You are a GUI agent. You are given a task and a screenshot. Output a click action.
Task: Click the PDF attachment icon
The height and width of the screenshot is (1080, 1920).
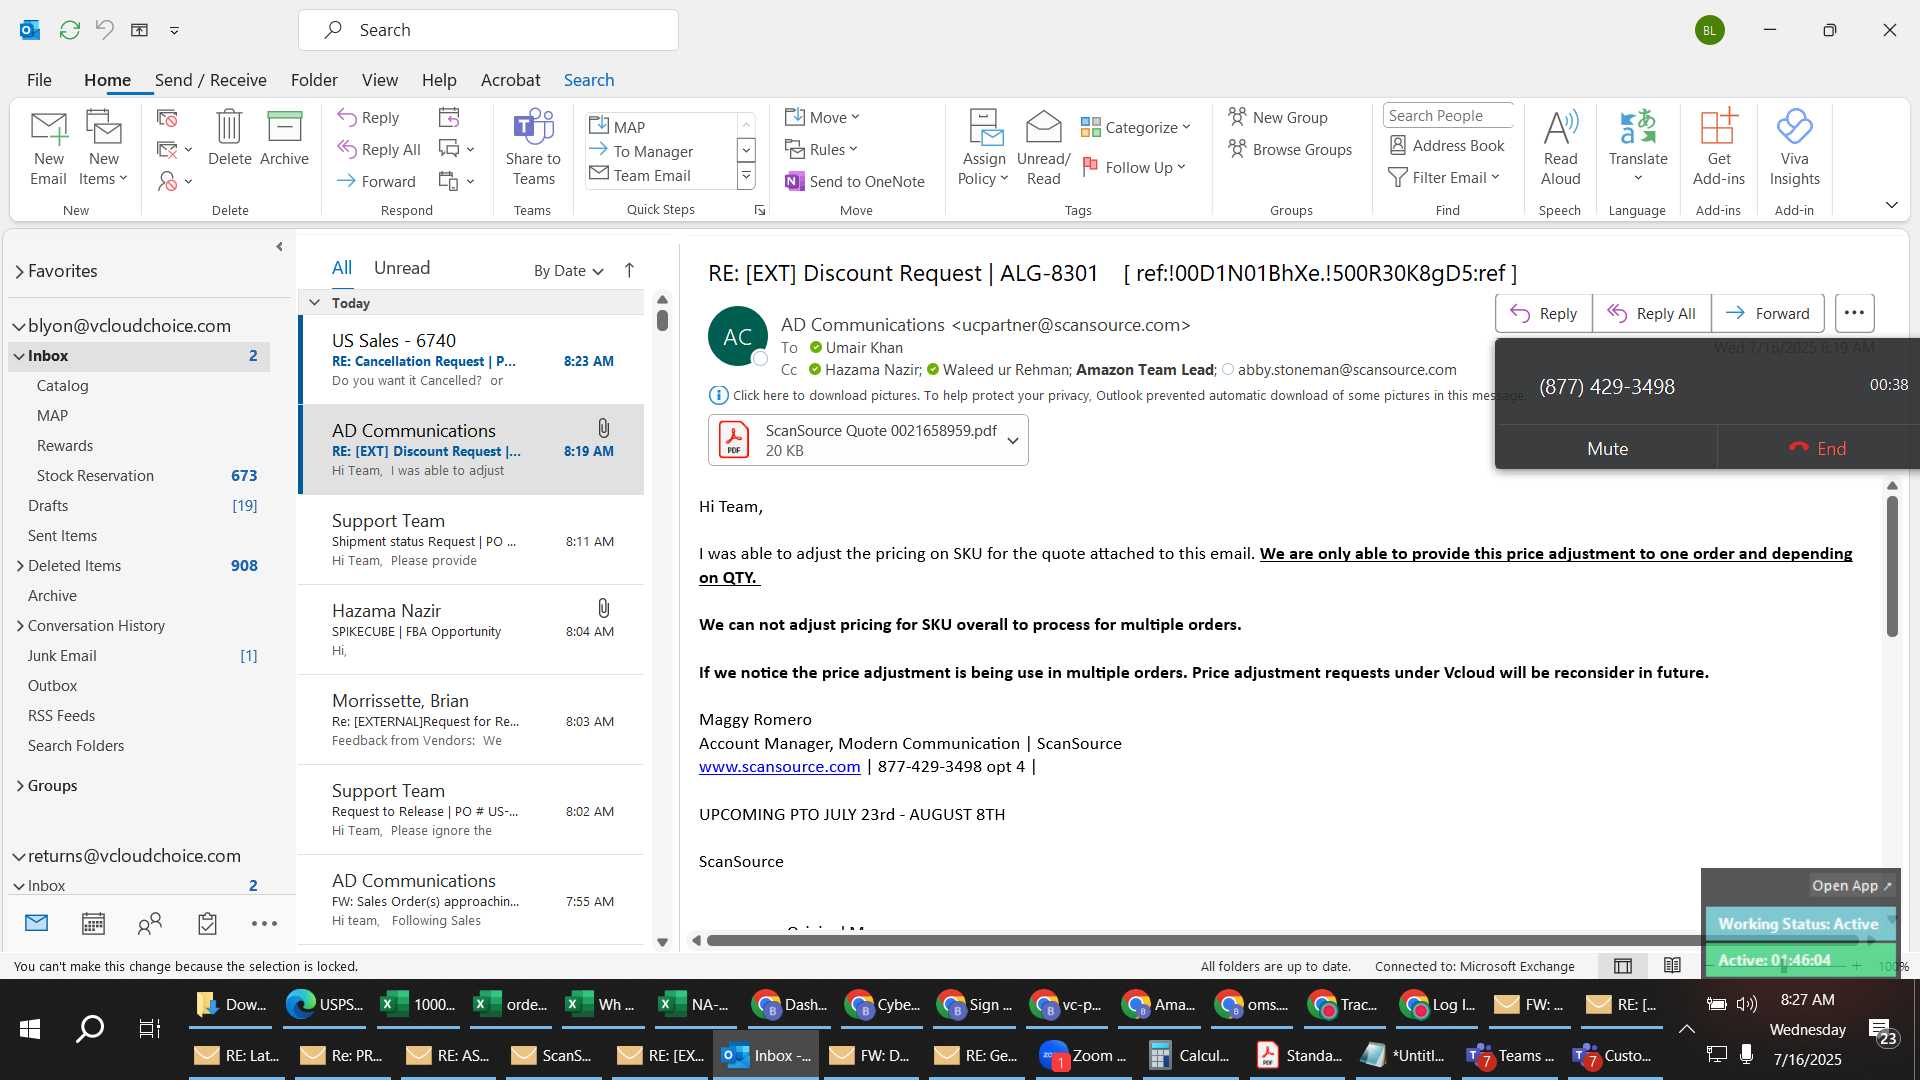pyautogui.click(x=734, y=440)
